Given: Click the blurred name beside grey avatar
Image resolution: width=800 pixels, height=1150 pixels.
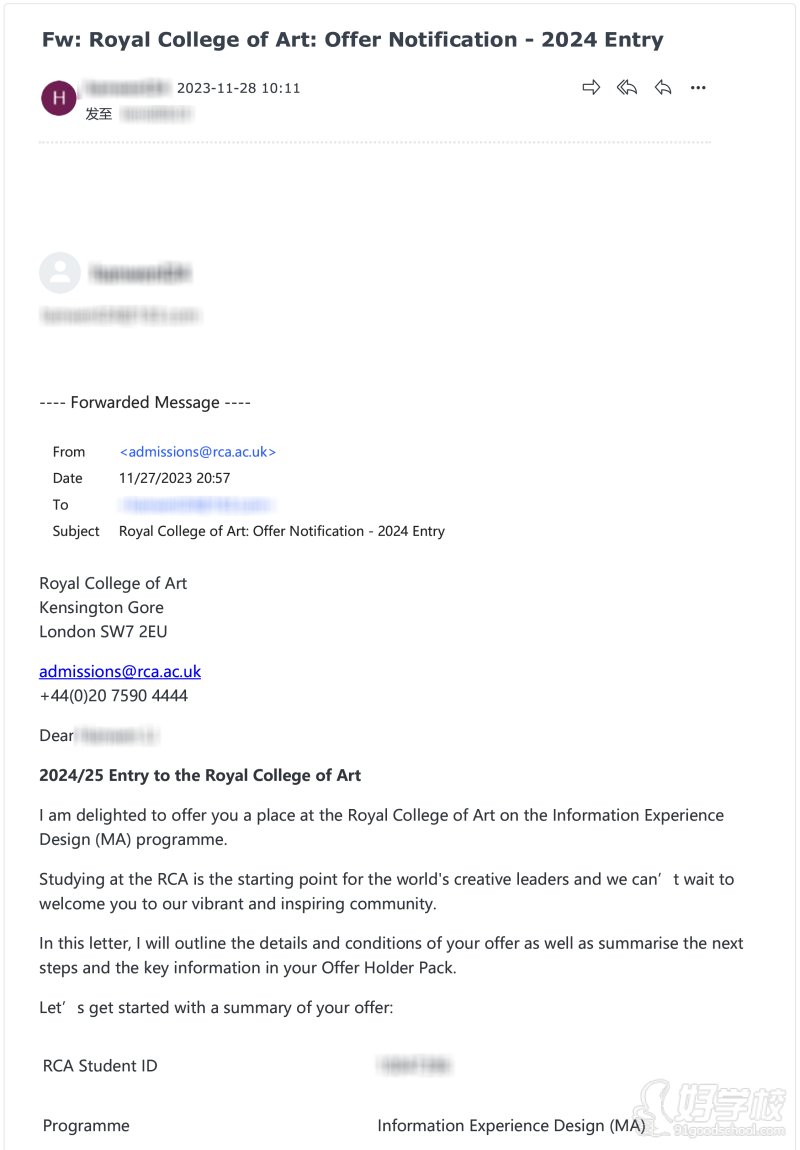Looking at the screenshot, I should tap(140, 273).
